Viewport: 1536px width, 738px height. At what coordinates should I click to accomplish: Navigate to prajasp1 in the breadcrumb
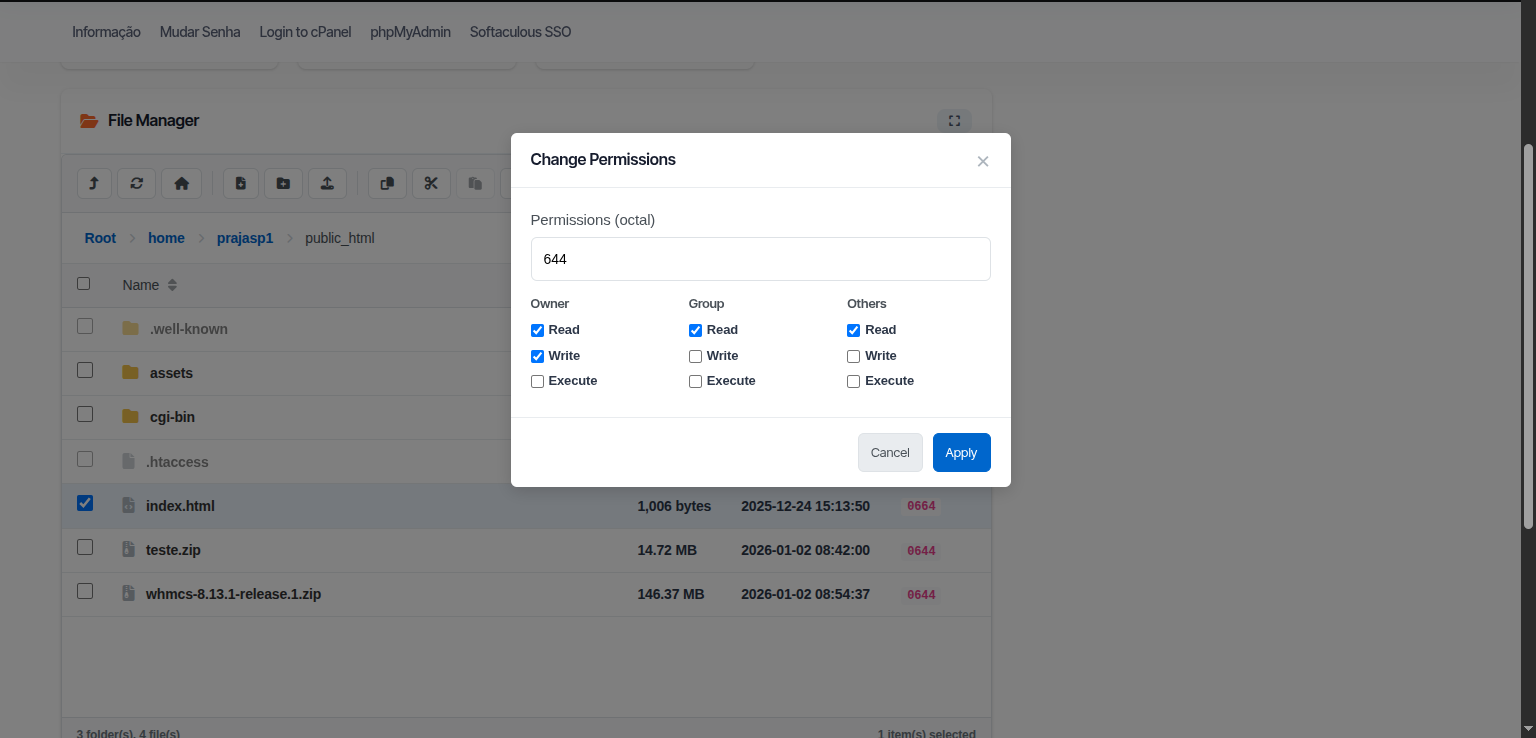(245, 237)
